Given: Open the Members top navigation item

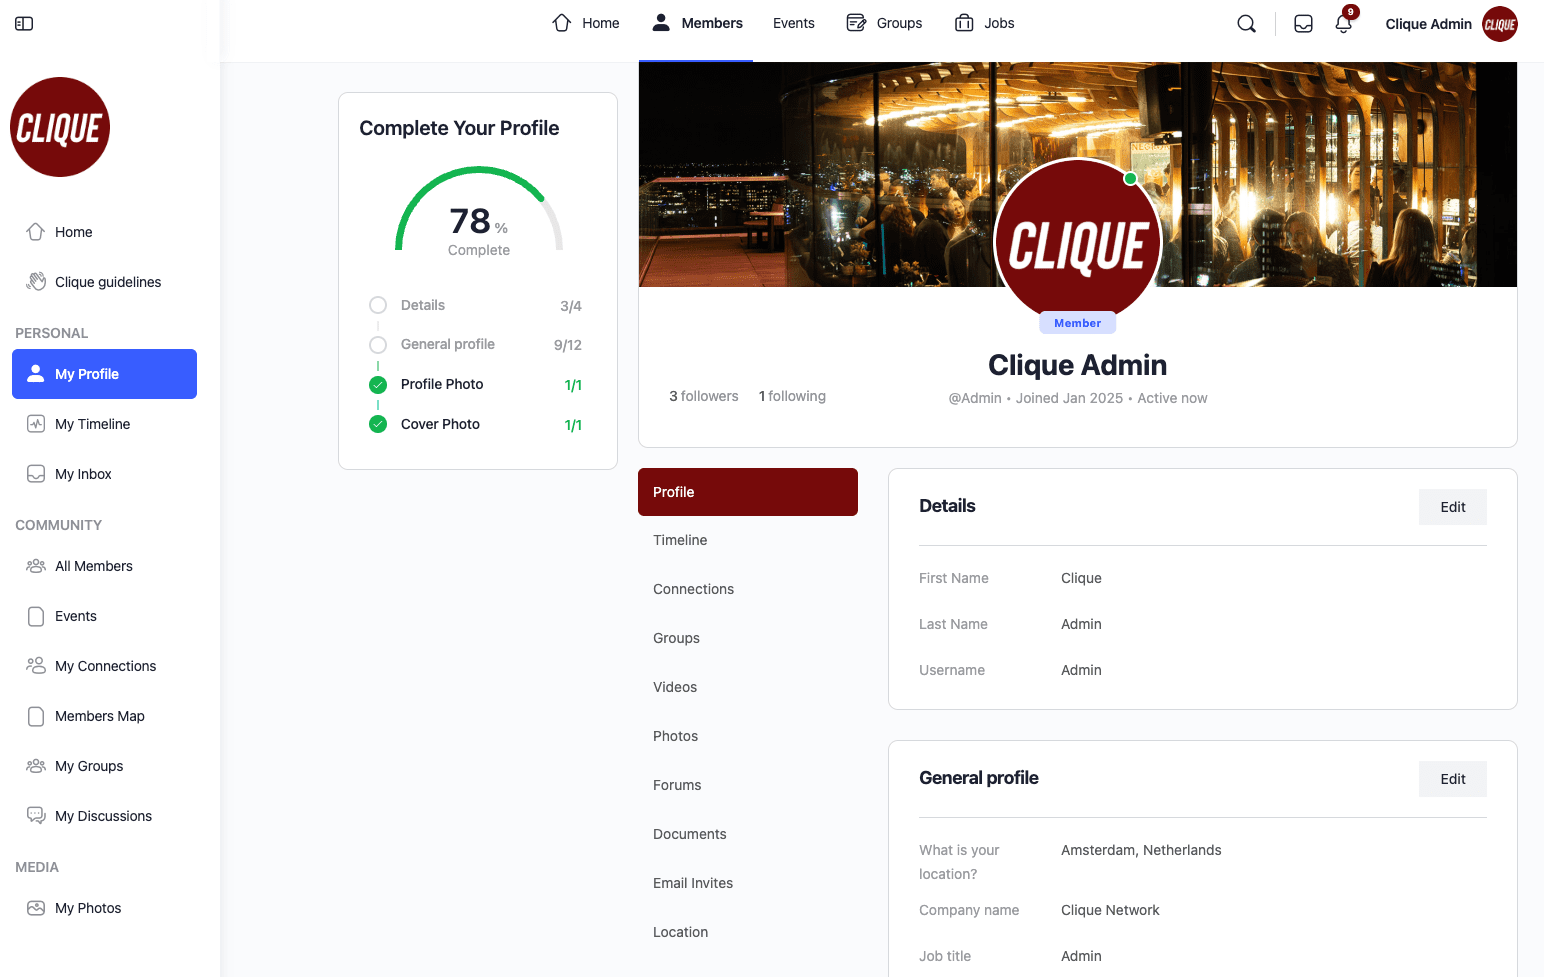Looking at the screenshot, I should click(x=697, y=23).
